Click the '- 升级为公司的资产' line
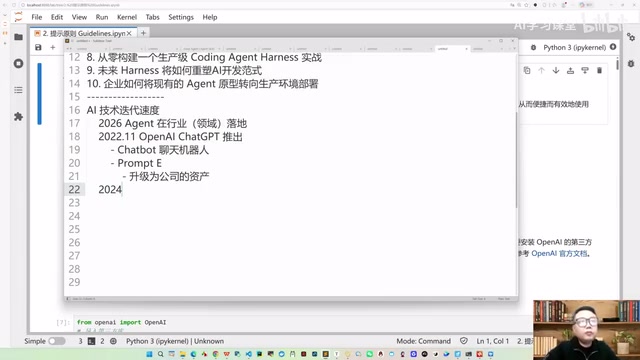Screen dimensions: 640x360 click(x=166, y=176)
